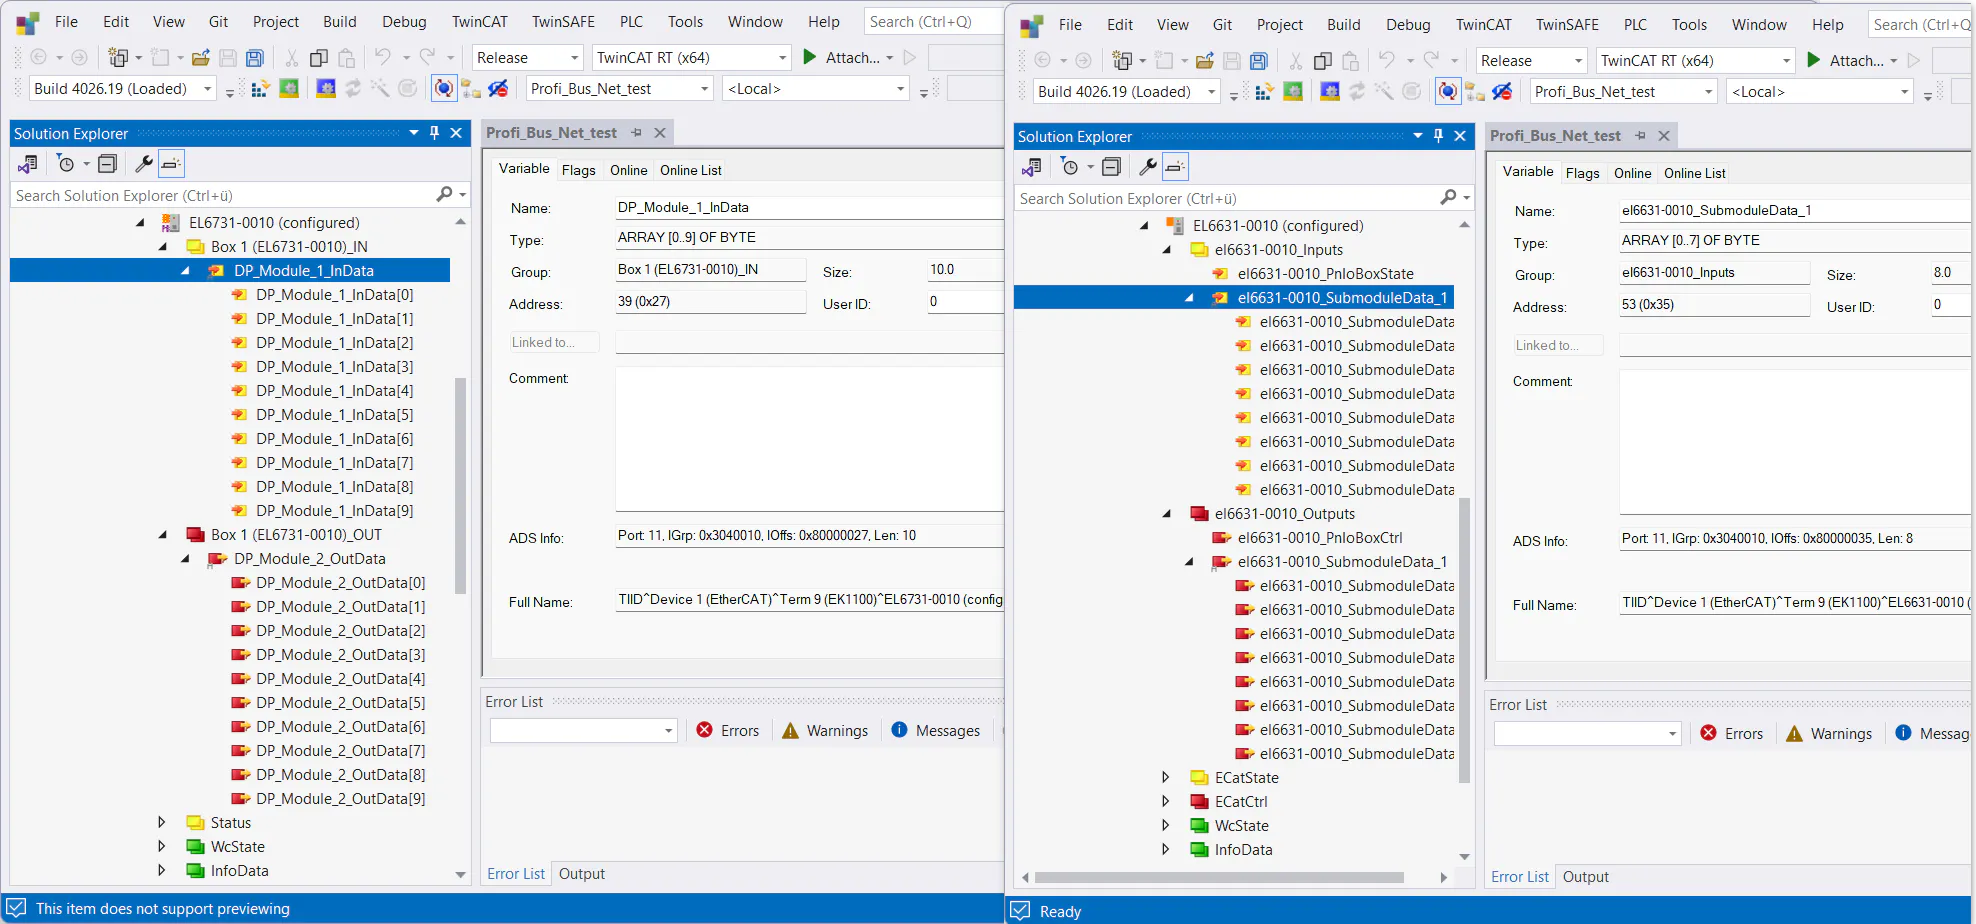Screen dimensions: 1976x924
Task: Toggle Preview Selected Items in left Solution Explorer
Action: click(172, 164)
